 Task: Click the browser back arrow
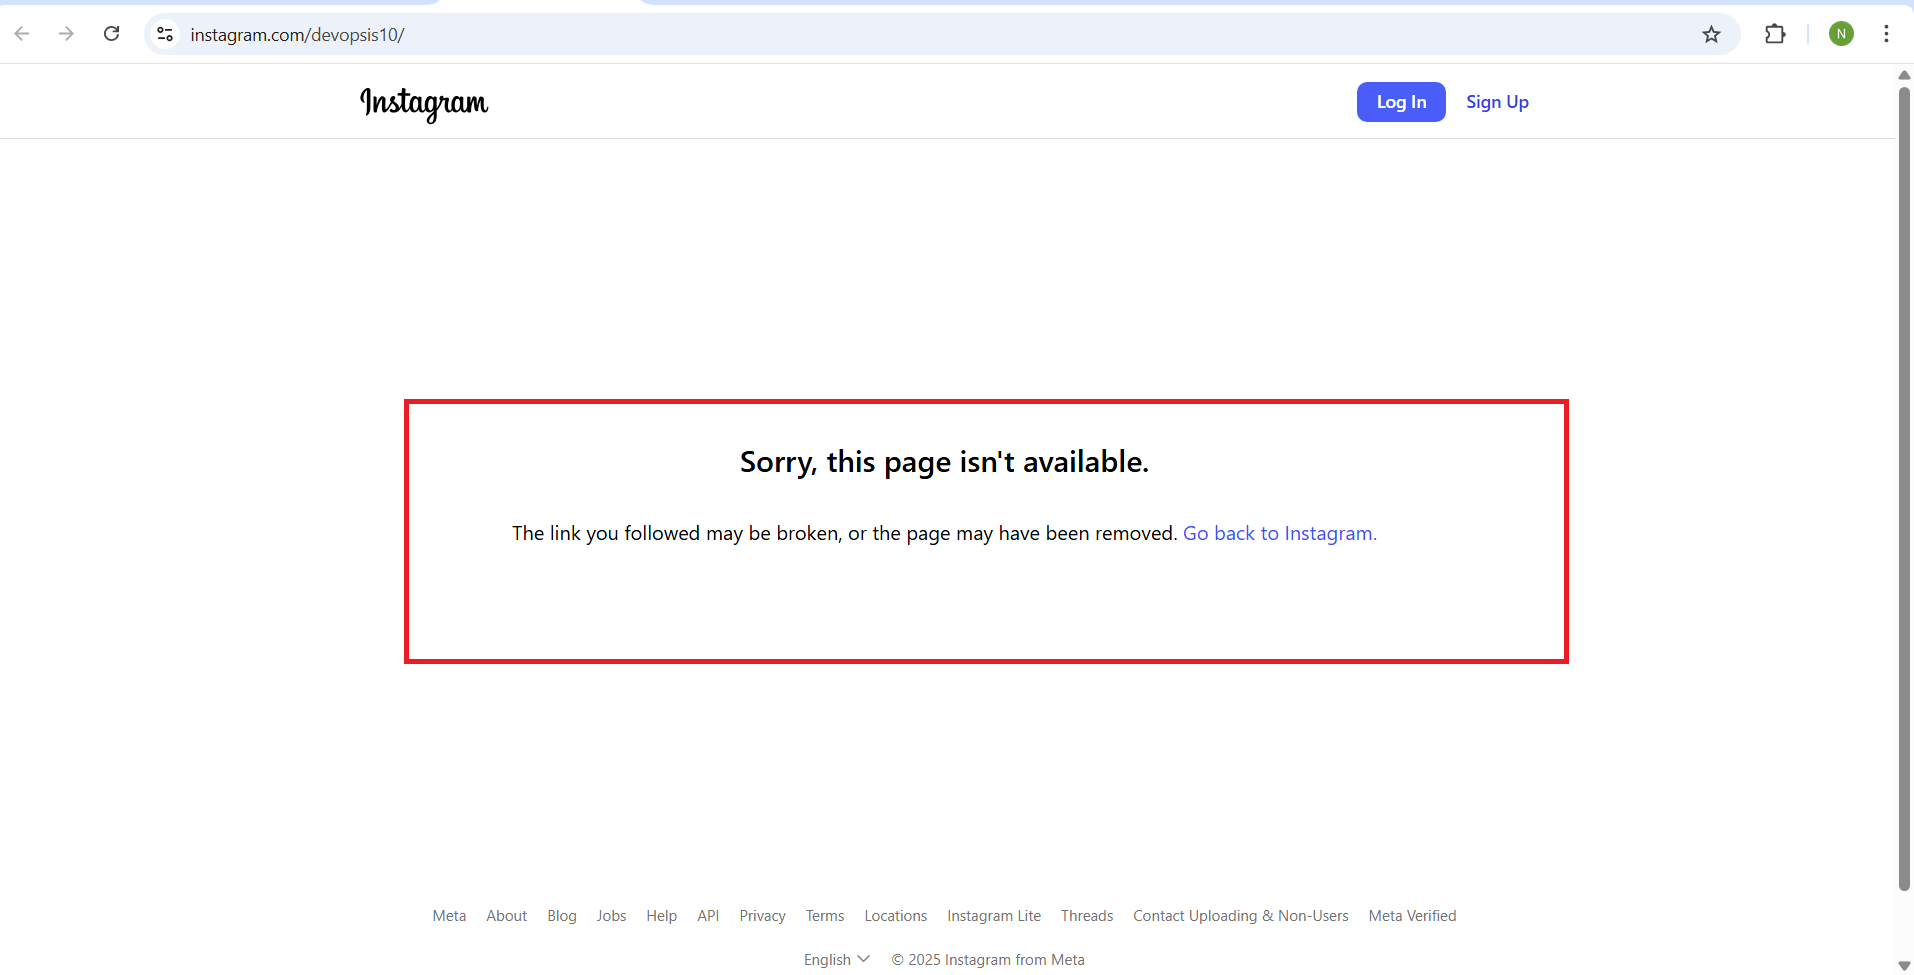pos(22,34)
